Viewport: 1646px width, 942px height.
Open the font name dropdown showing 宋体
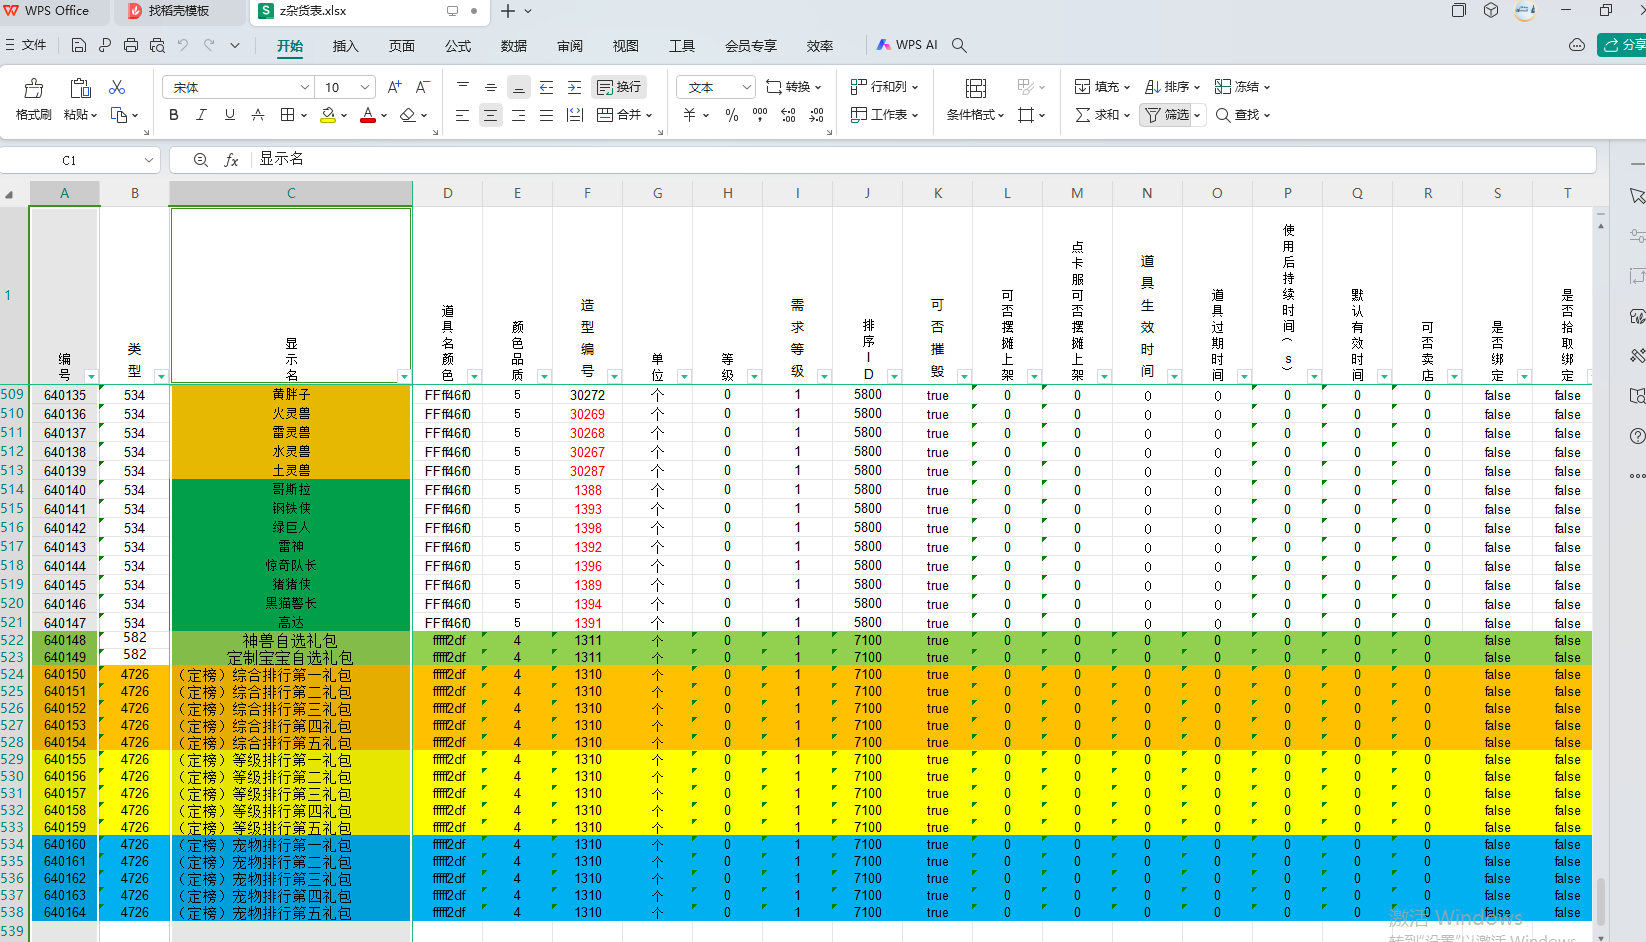click(x=237, y=87)
